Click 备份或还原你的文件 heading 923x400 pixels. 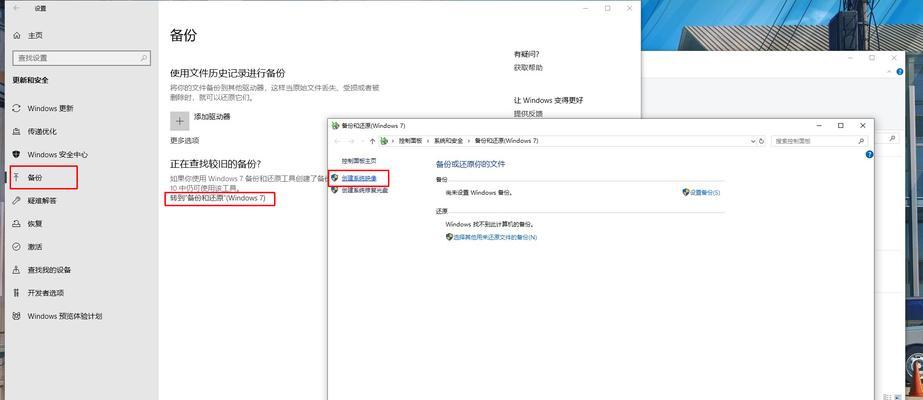pos(470,164)
